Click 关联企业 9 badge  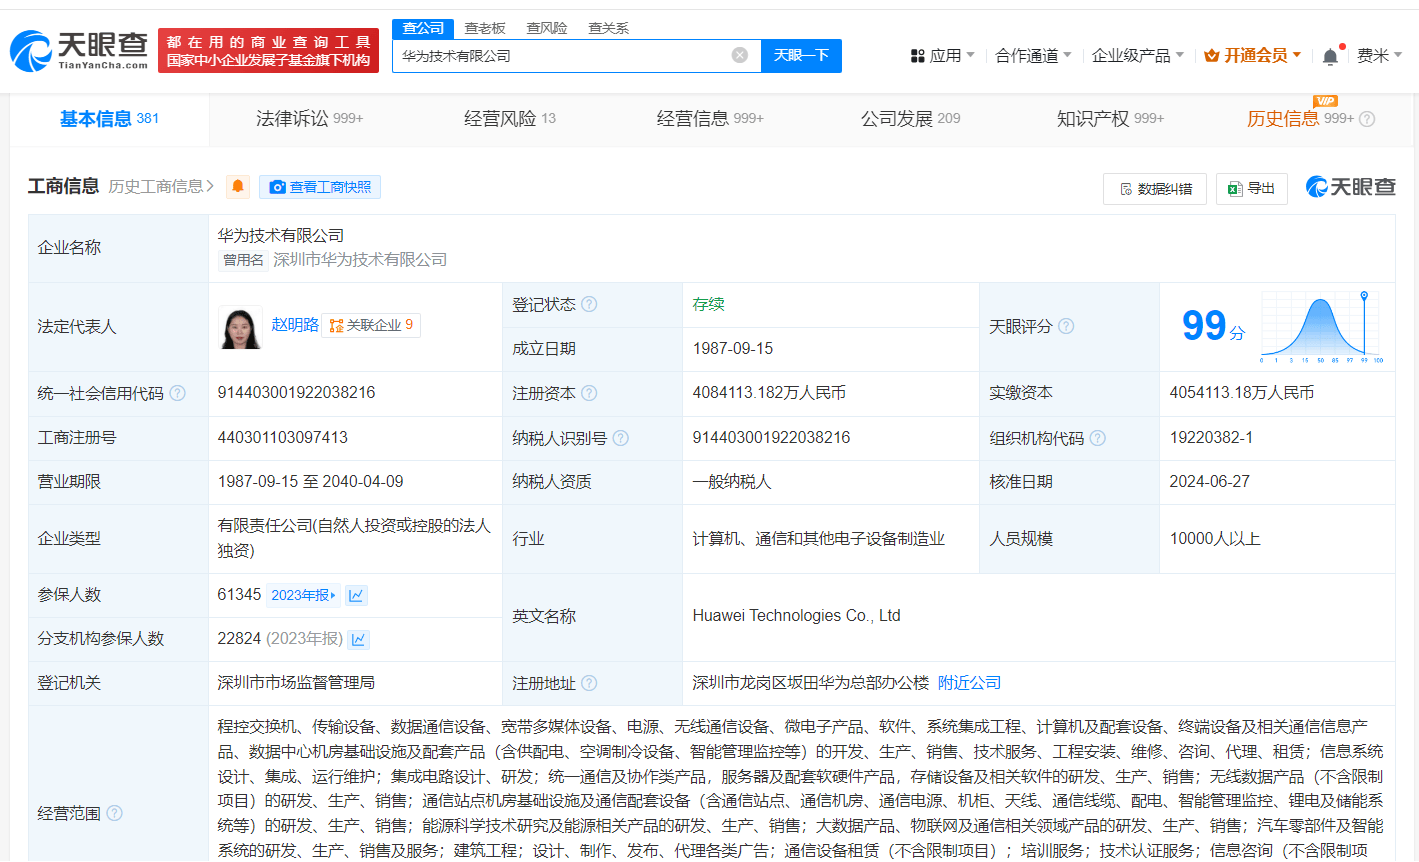pyautogui.click(x=371, y=325)
